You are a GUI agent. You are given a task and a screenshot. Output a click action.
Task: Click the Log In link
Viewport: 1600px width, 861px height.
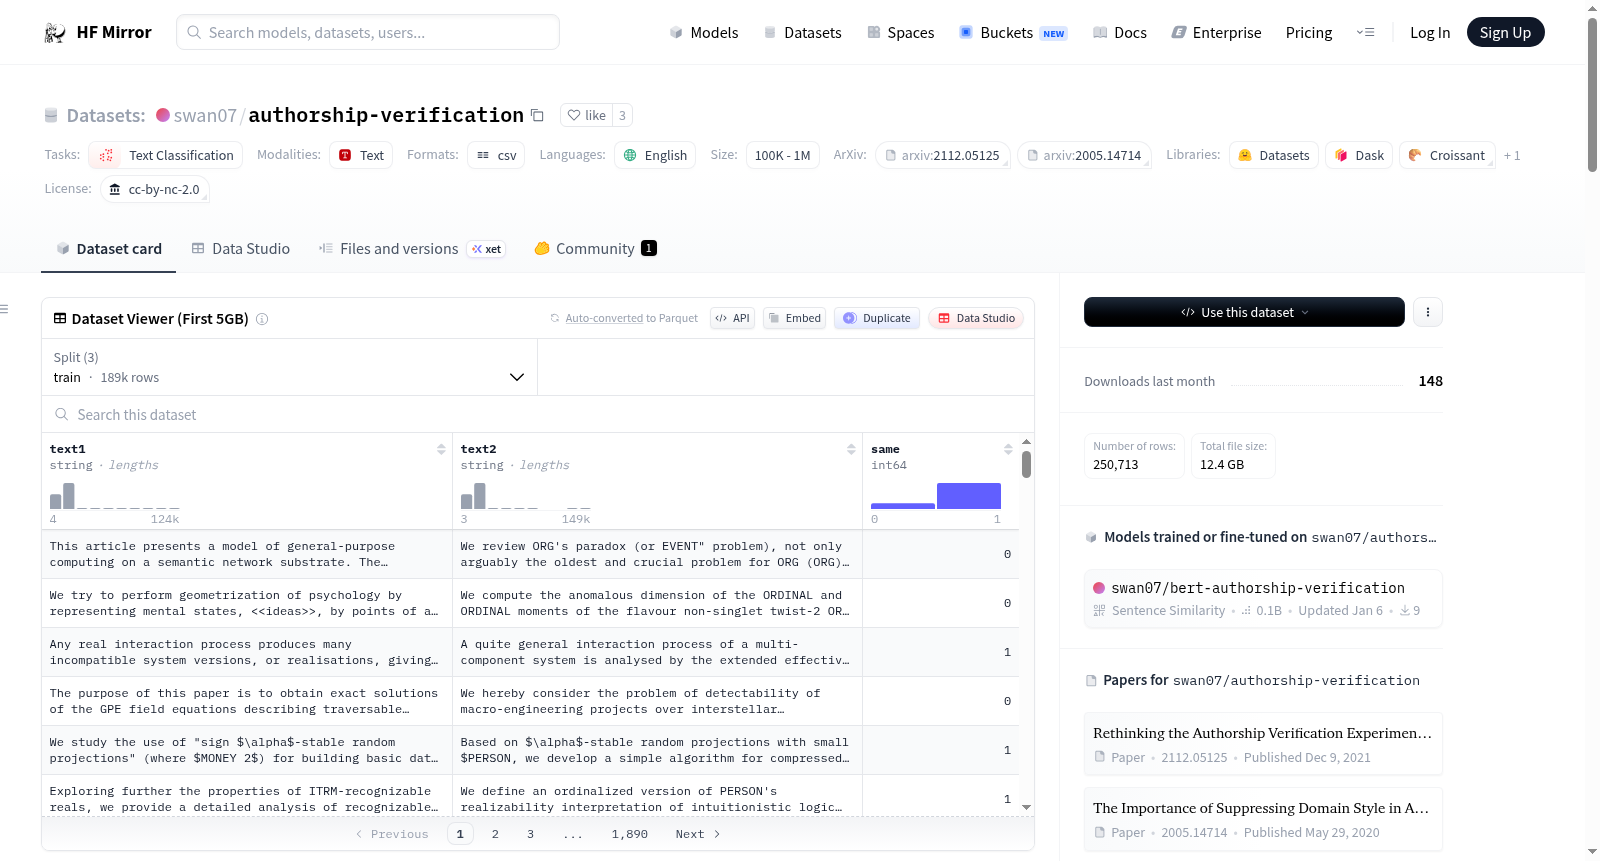point(1430,33)
